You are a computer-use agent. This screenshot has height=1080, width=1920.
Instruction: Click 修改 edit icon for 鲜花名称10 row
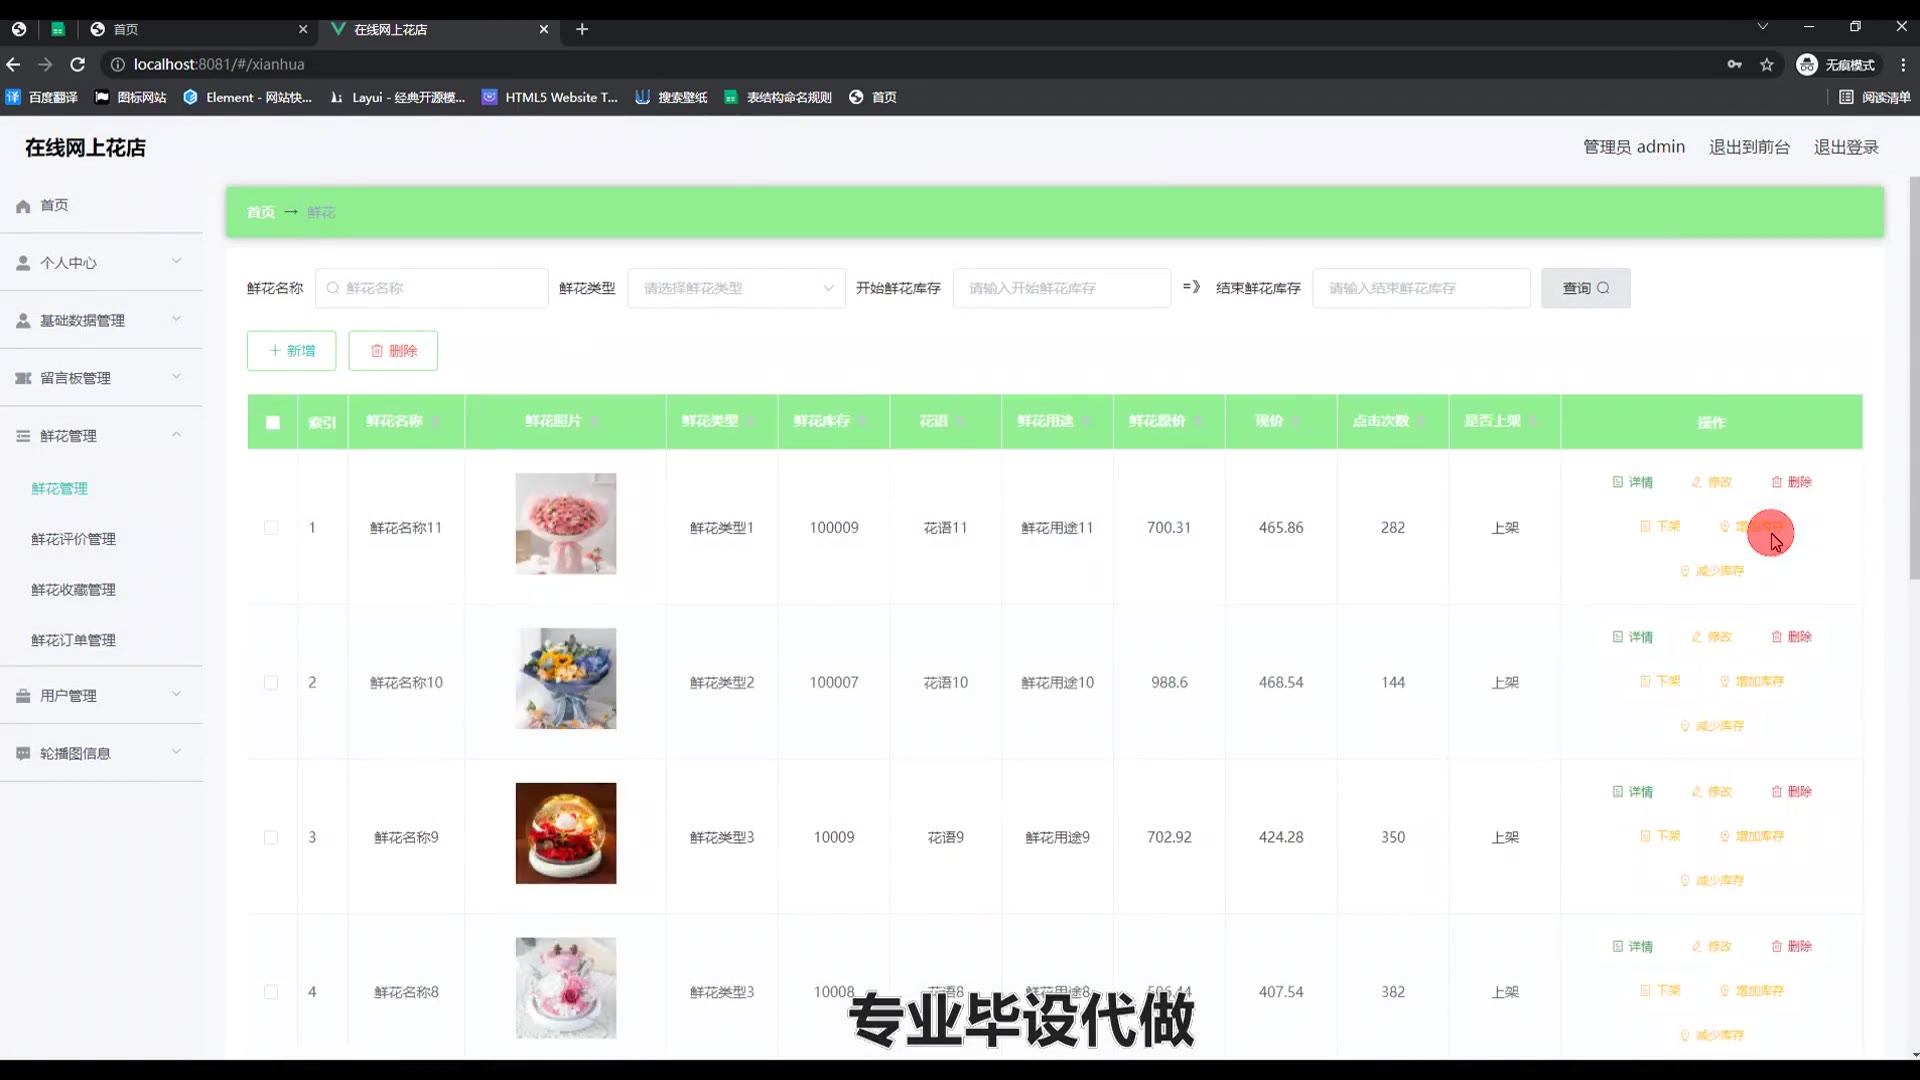1696,637
